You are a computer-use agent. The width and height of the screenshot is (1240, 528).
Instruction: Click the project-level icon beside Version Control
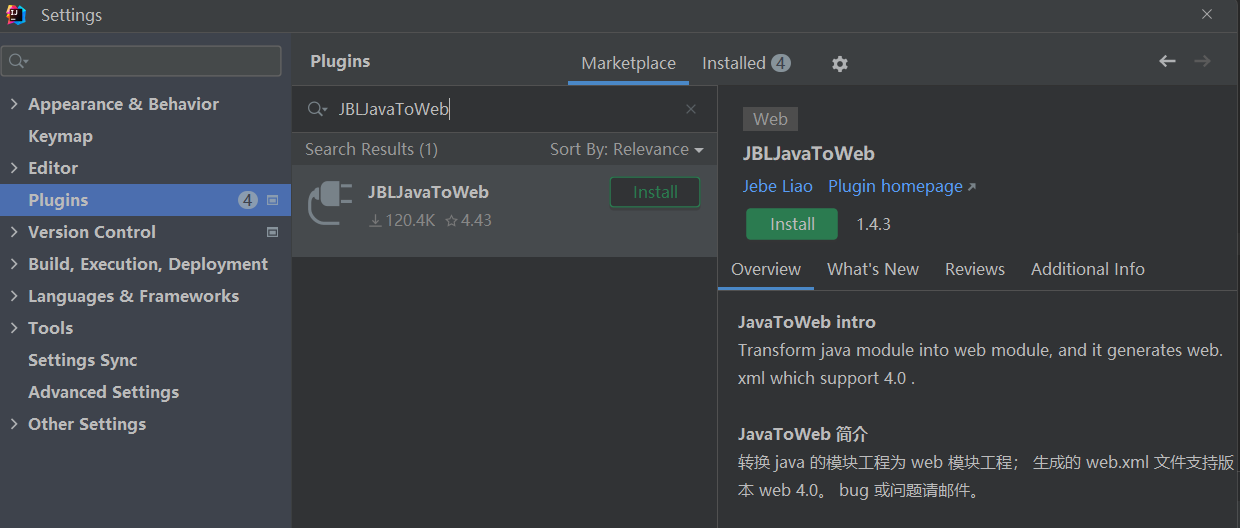273,232
